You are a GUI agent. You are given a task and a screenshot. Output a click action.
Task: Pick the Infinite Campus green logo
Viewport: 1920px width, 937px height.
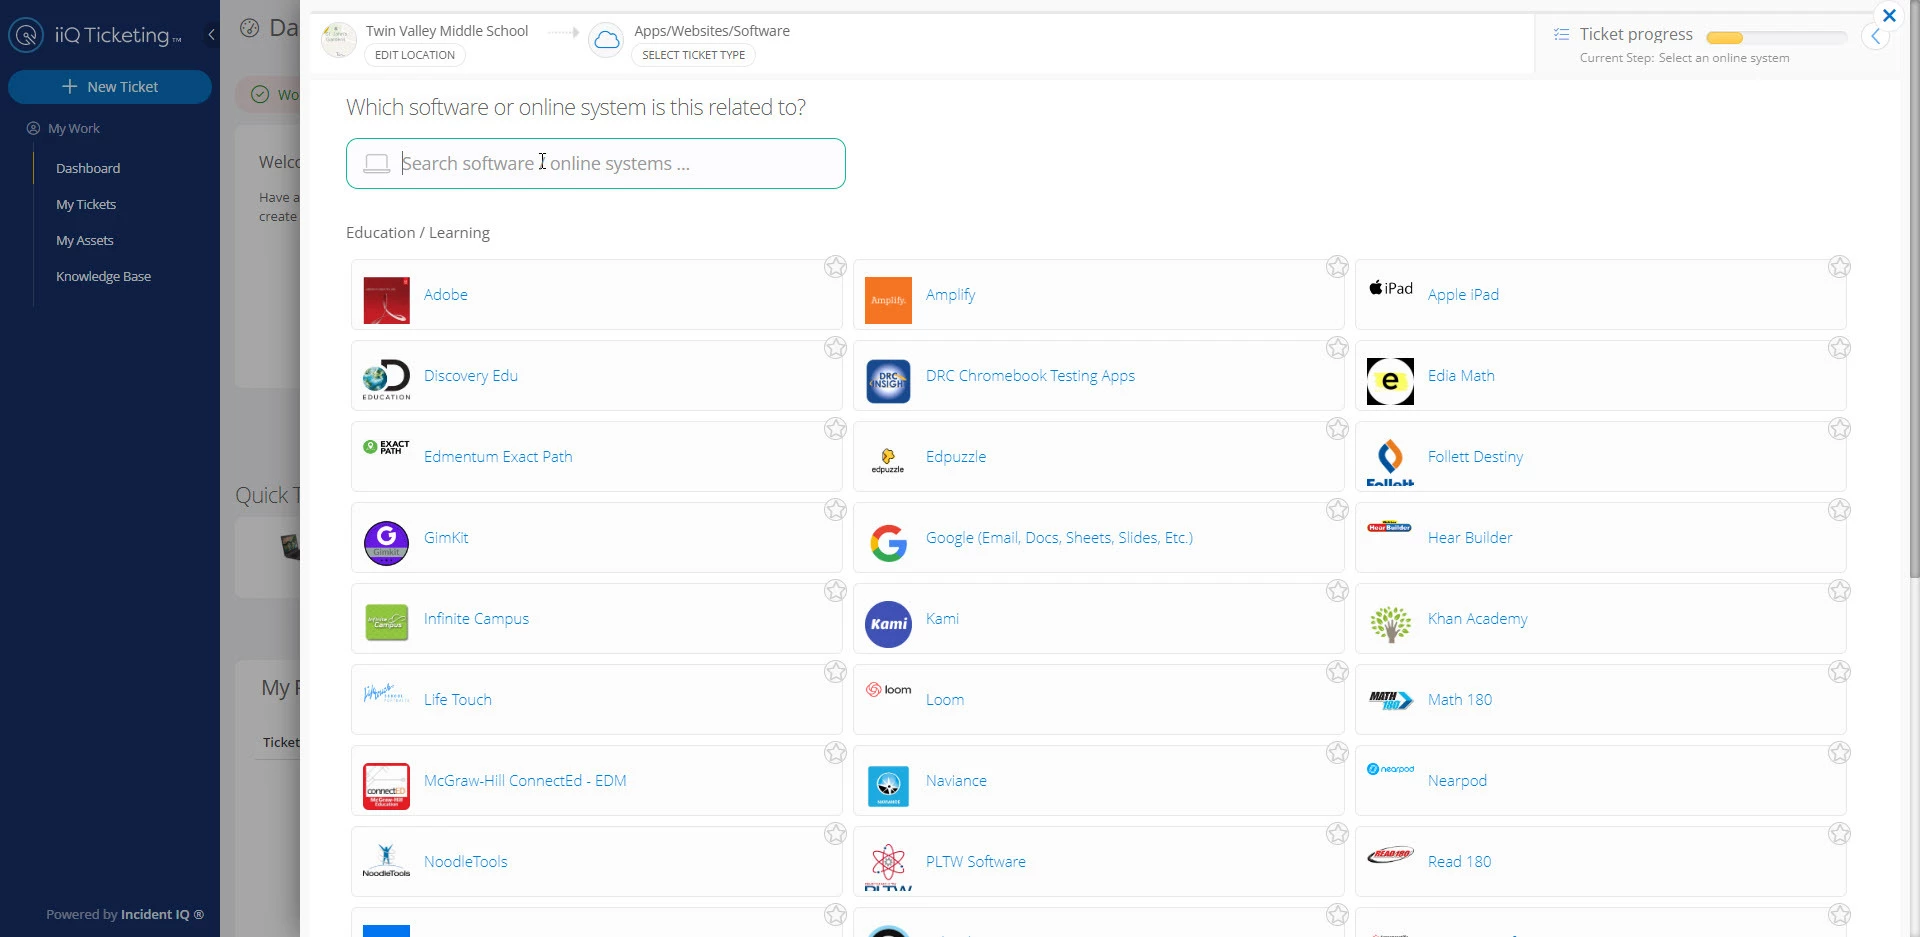386,622
